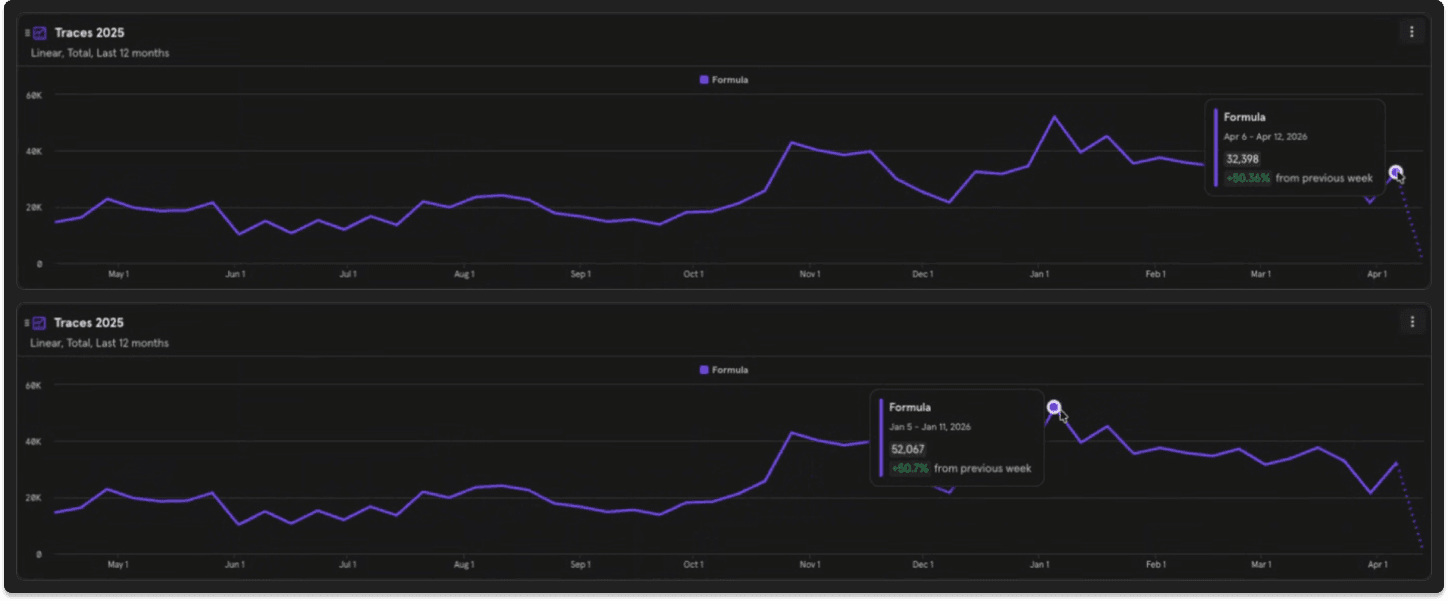The image size is (1448, 601).
Task: Click the Mar 1 axis label in bottom chart
Action: click(x=1261, y=564)
